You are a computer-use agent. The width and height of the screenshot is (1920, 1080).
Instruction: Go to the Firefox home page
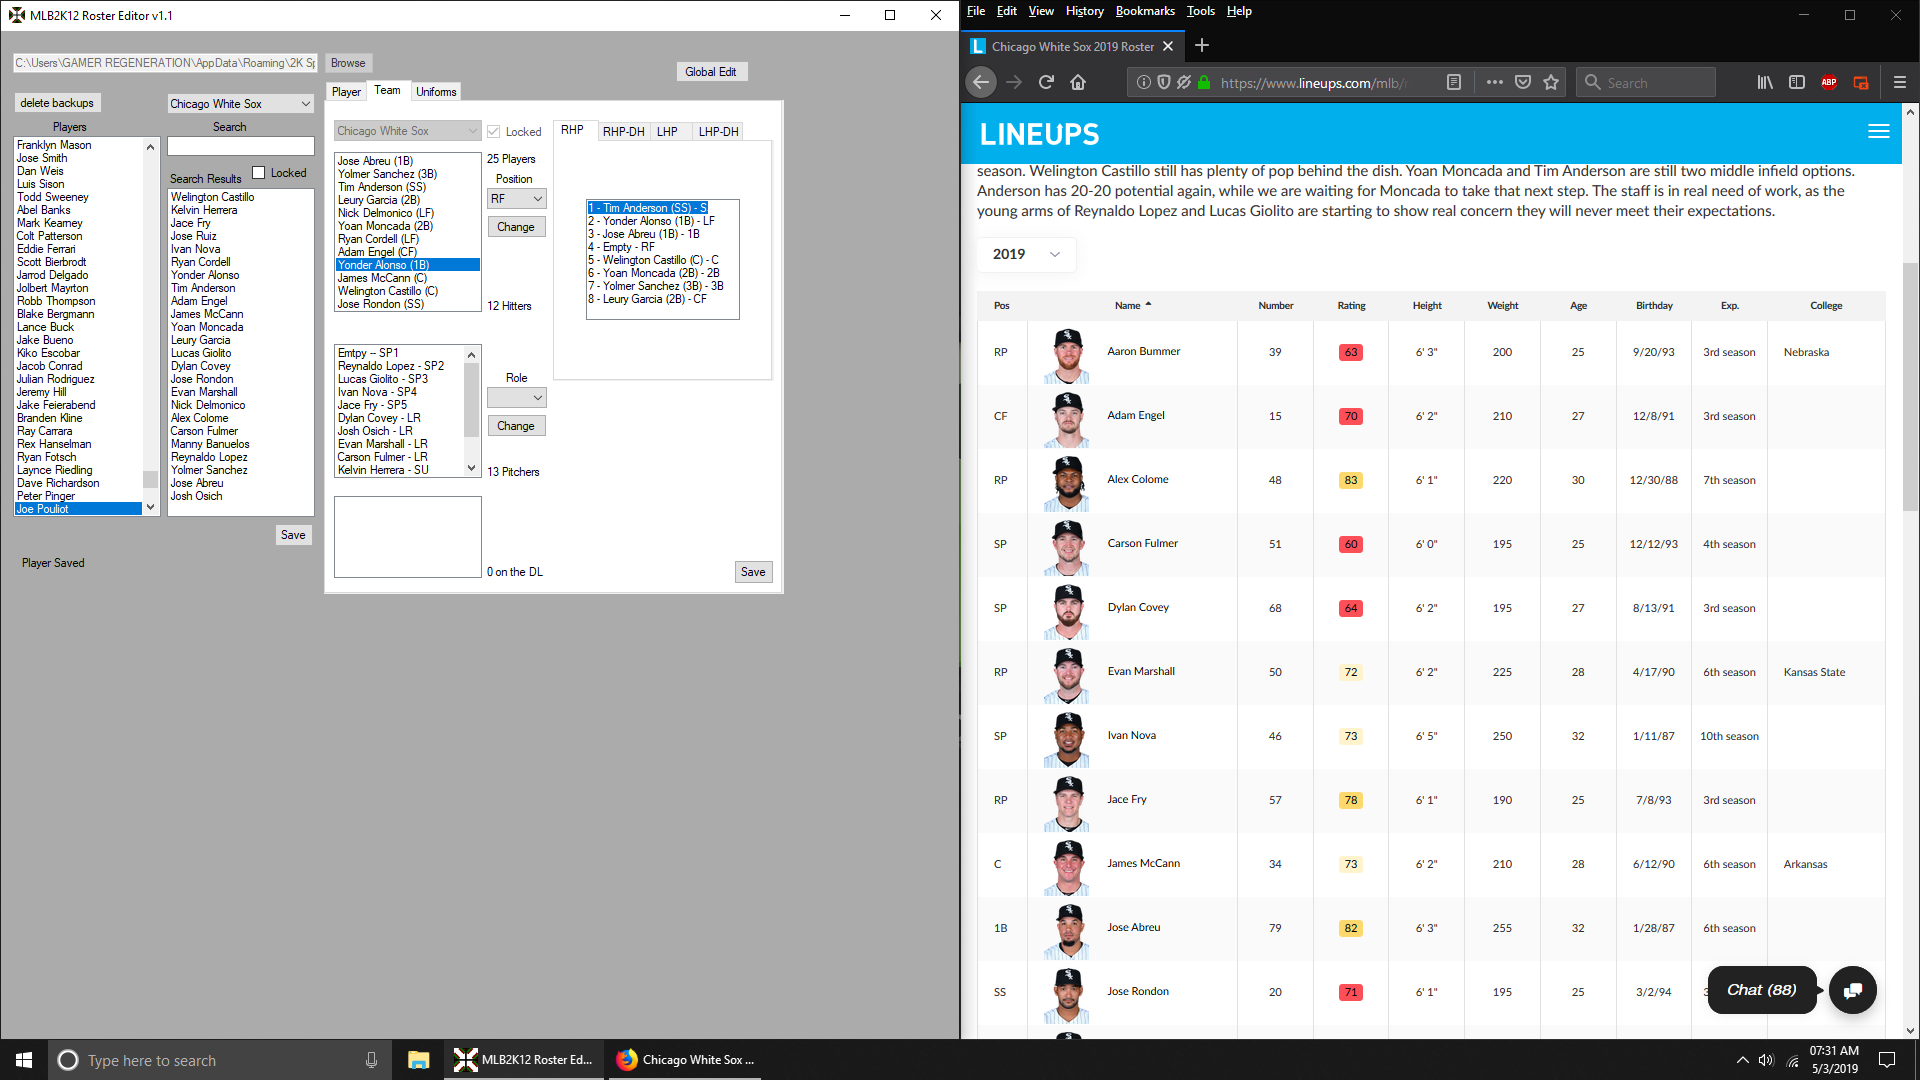coord(1078,83)
